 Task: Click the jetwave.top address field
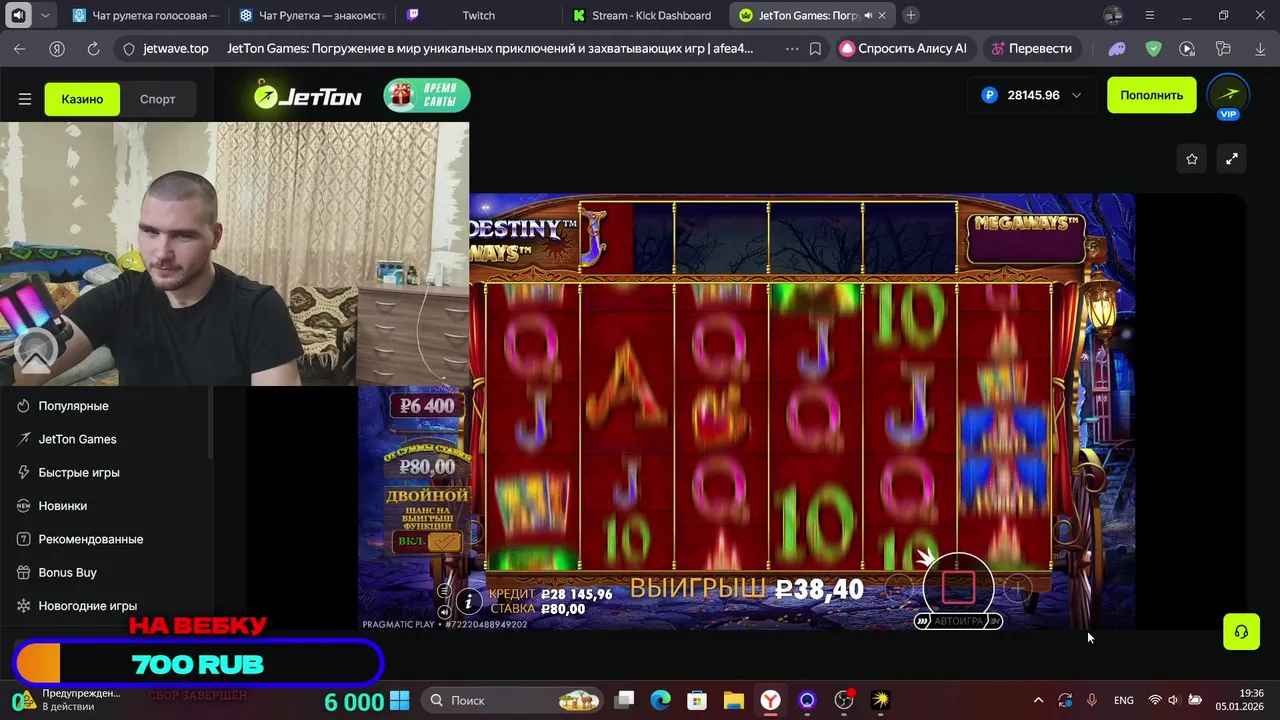[x=176, y=48]
